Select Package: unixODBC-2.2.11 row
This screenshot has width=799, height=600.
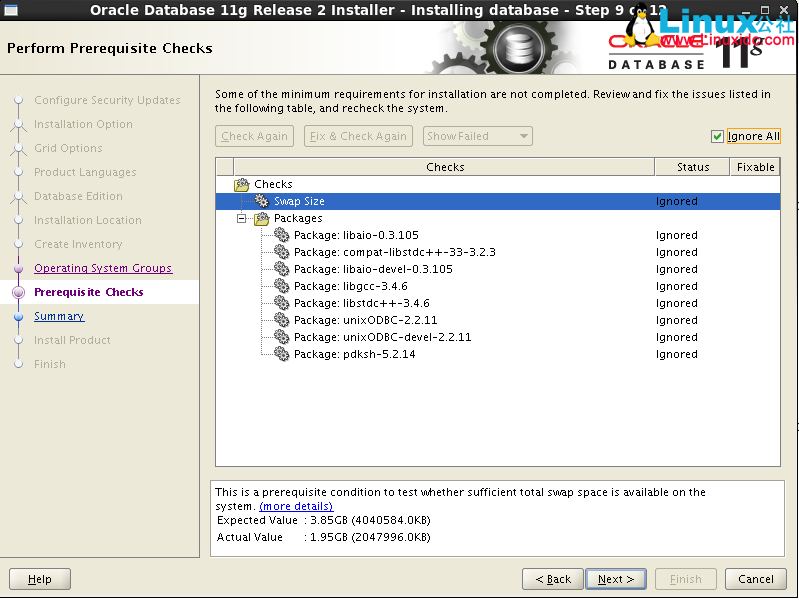pyautogui.click(x=498, y=320)
